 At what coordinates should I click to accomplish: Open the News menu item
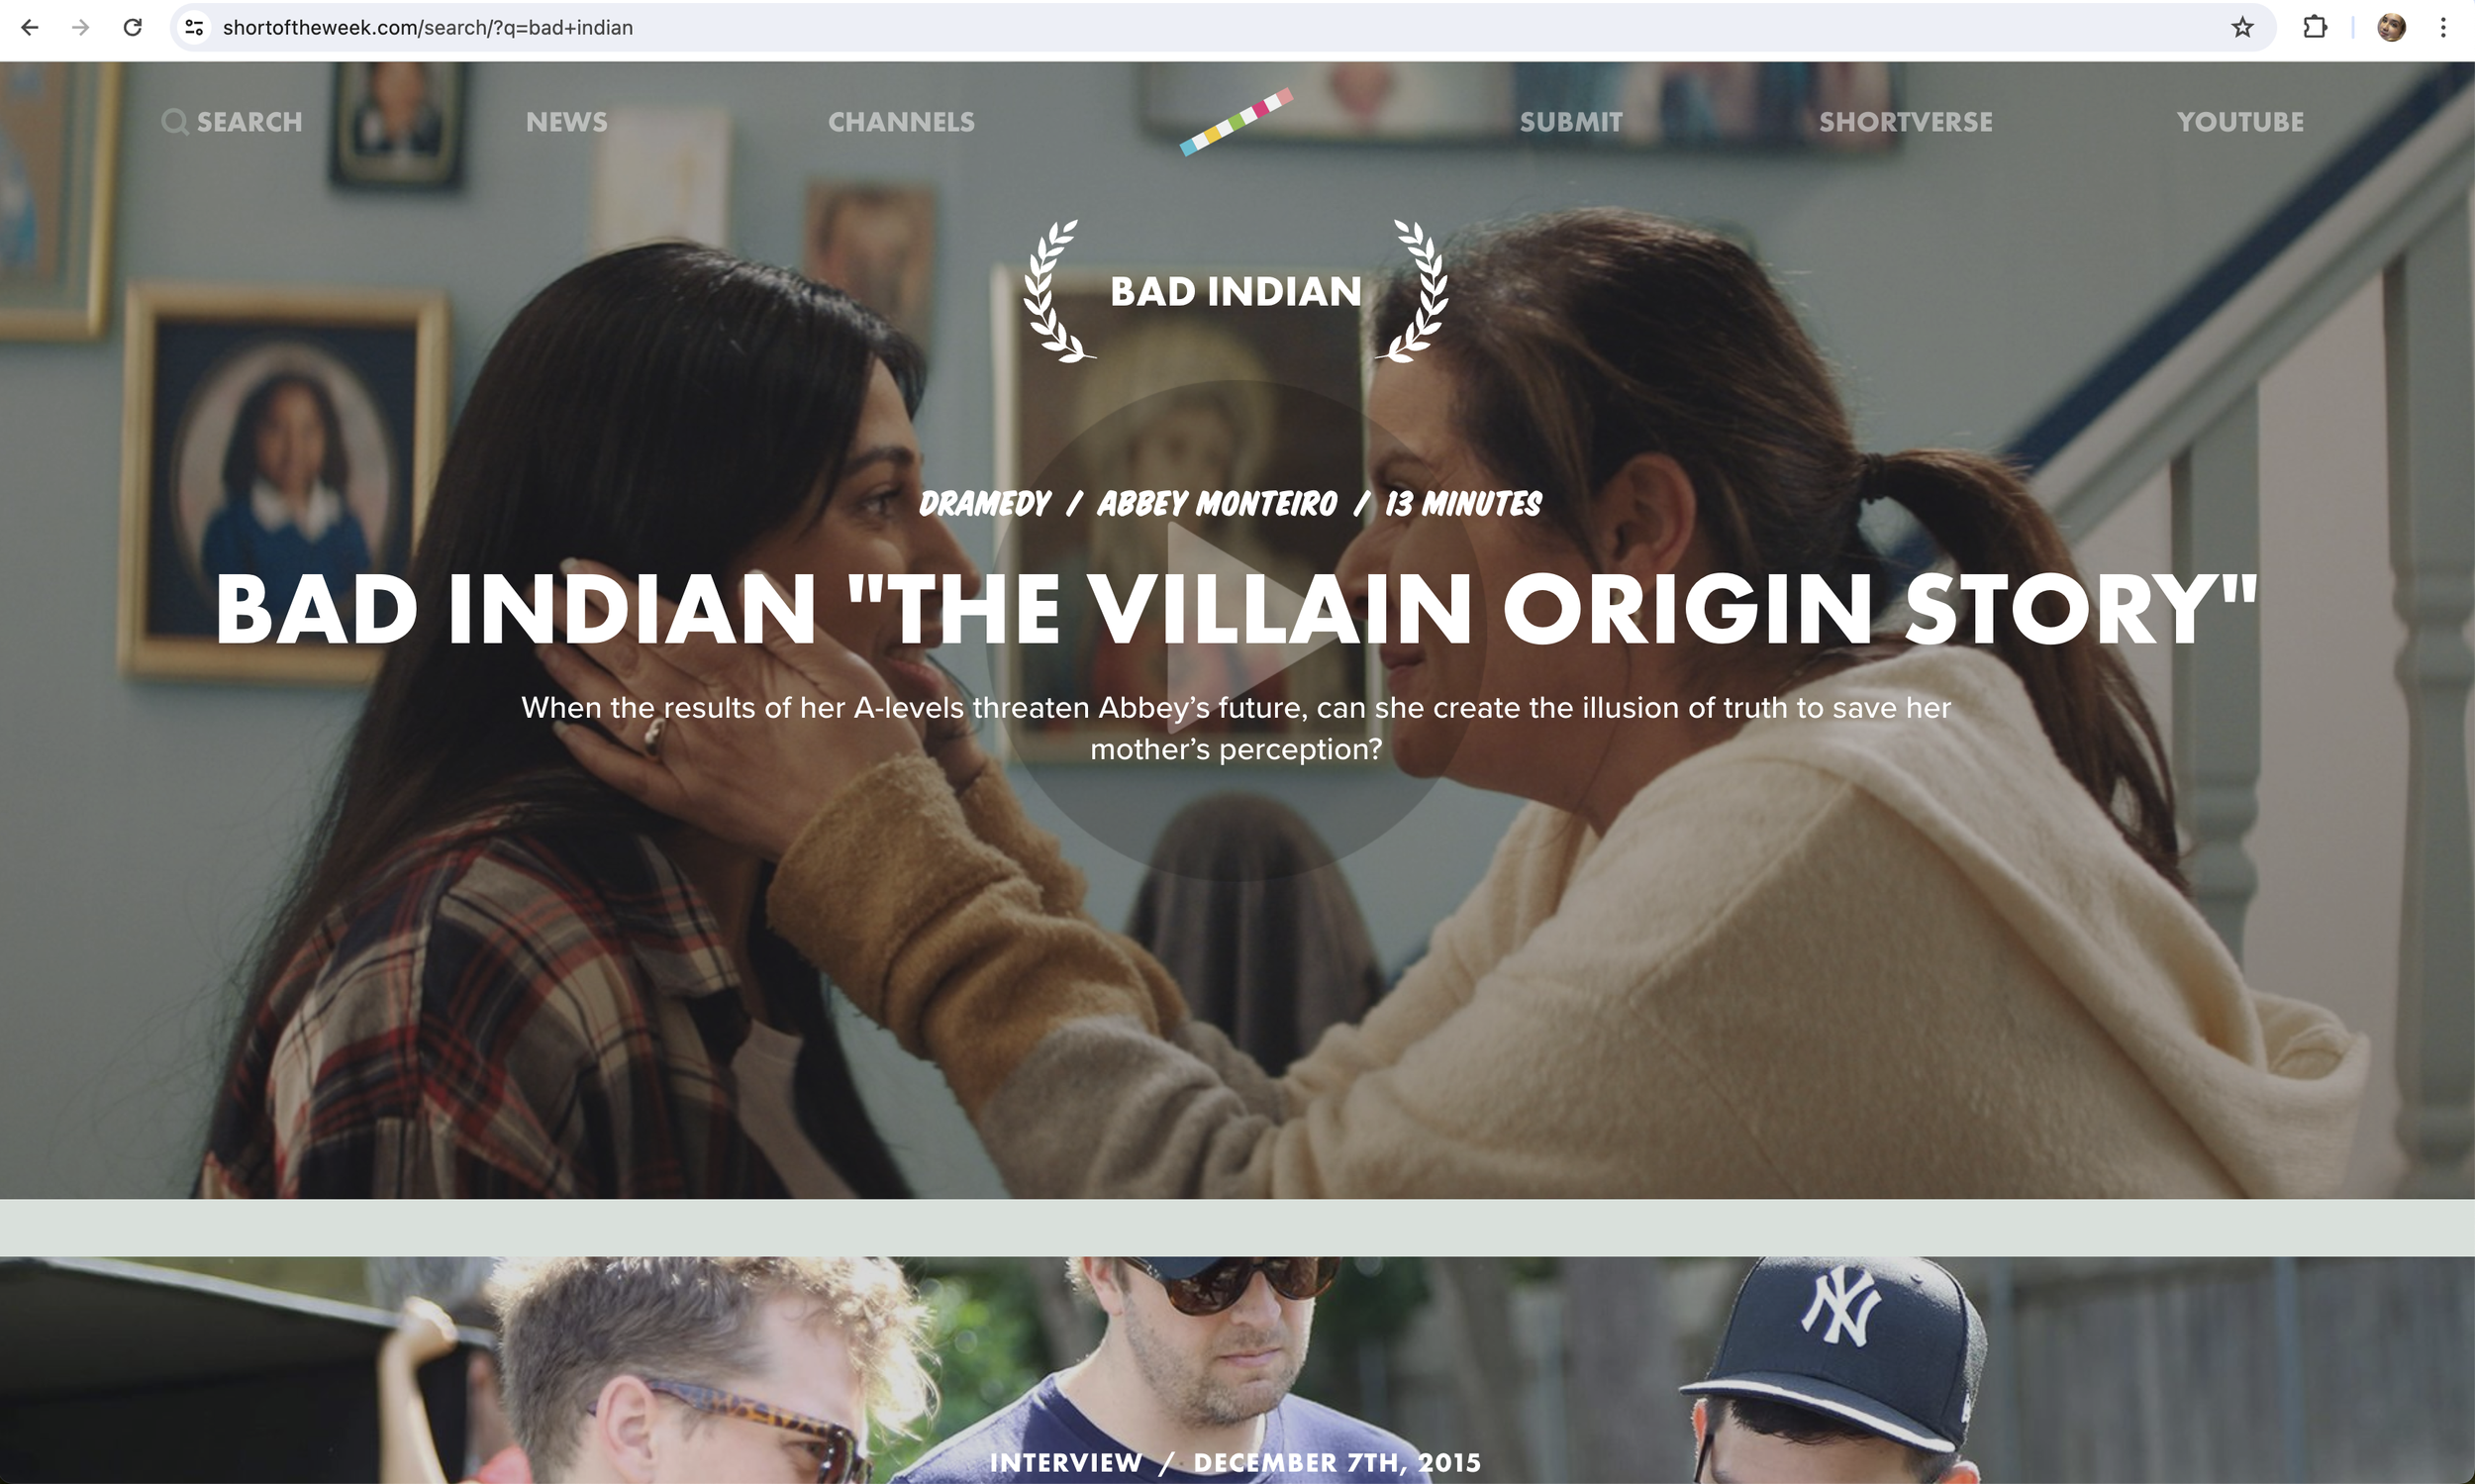(x=566, y=122)
